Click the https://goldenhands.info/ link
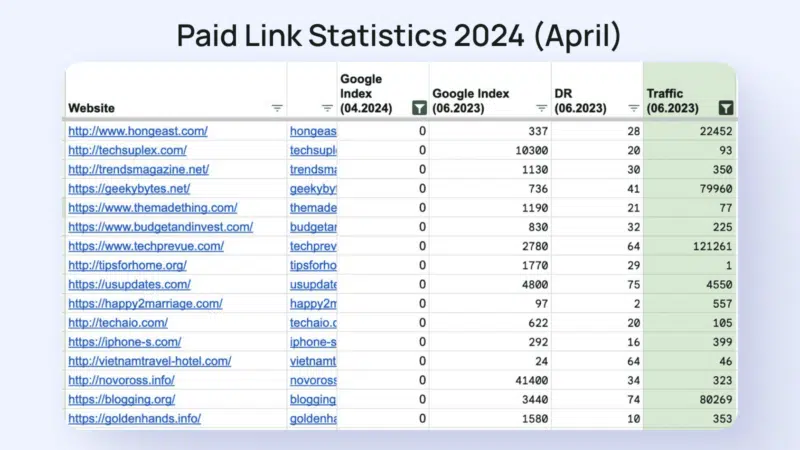 pos(135,418)
